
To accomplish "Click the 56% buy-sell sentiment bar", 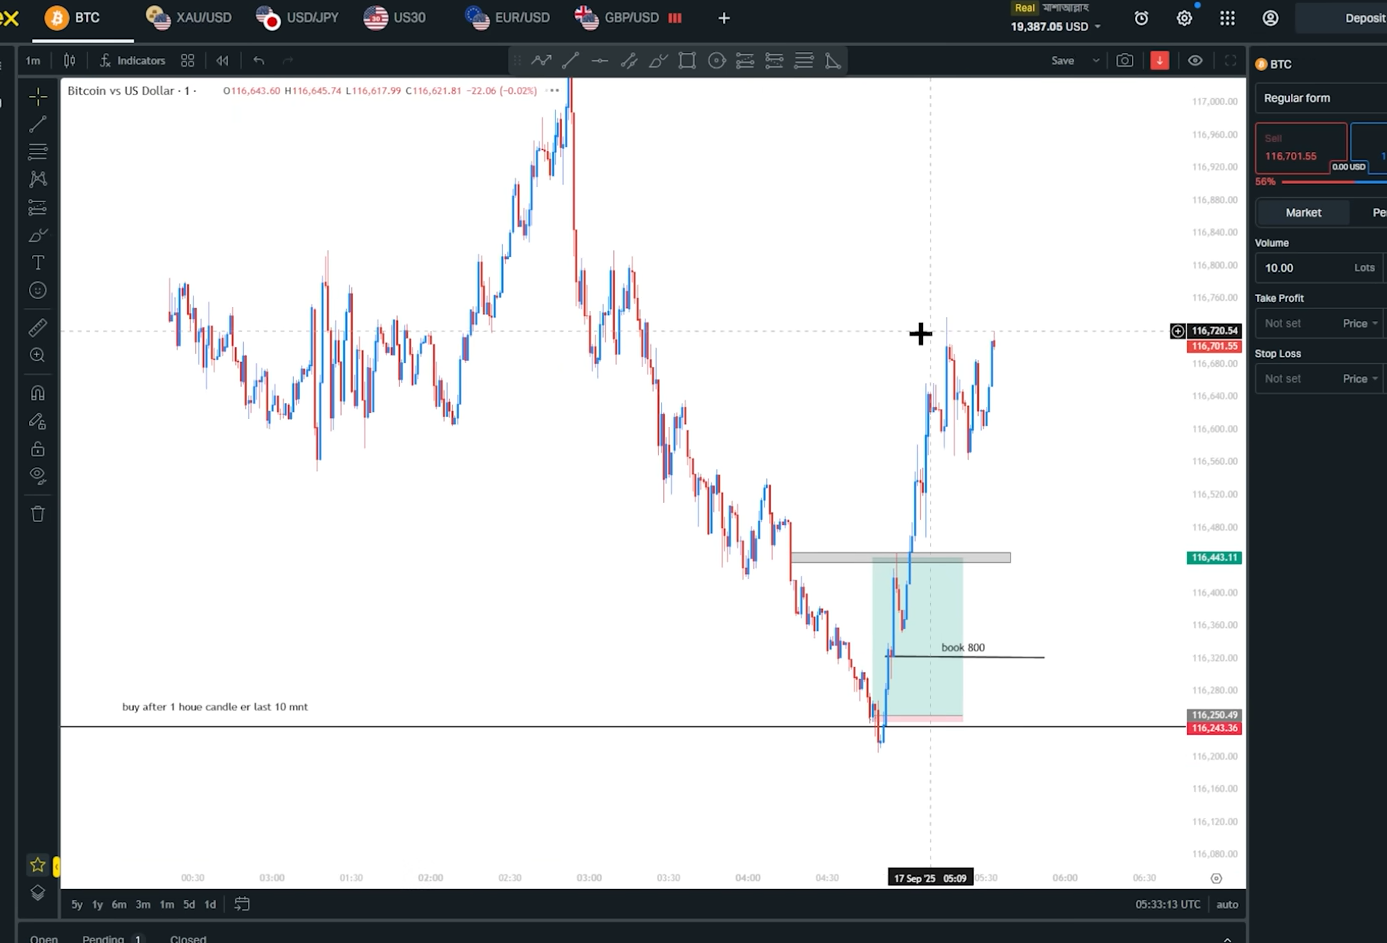I will tap(1320, 182).
